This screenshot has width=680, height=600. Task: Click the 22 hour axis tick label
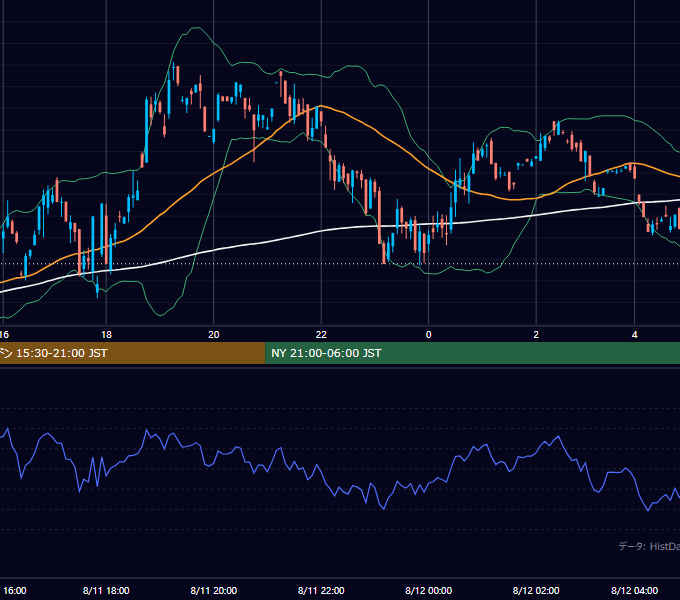321,335
